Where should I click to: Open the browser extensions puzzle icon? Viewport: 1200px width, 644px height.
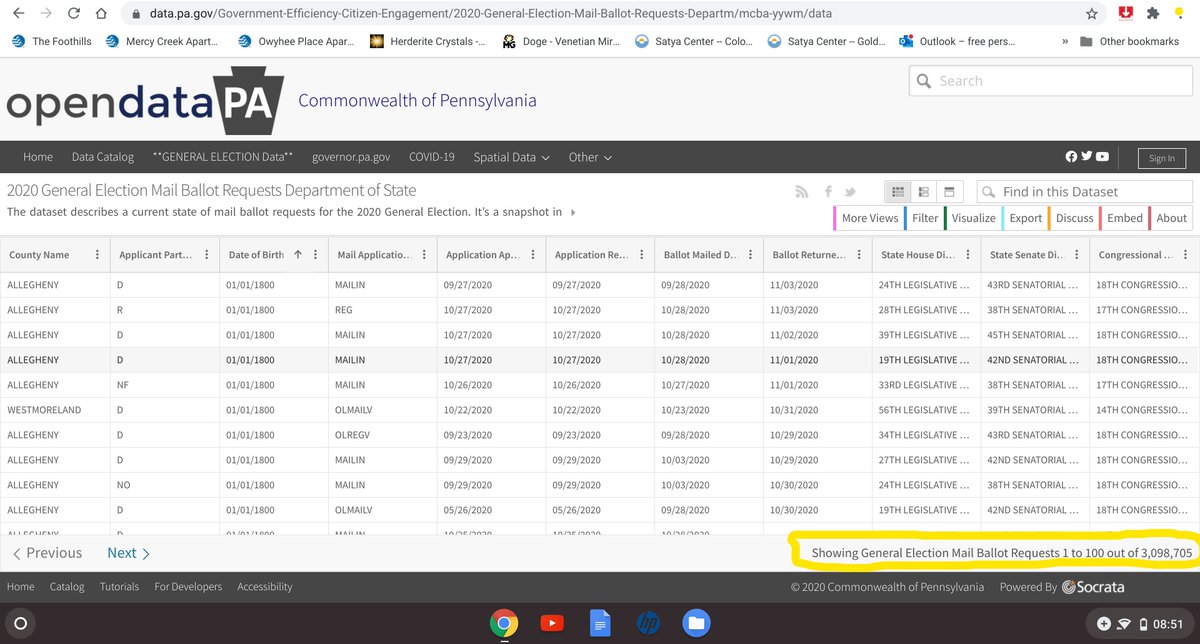coord(1155,14)
